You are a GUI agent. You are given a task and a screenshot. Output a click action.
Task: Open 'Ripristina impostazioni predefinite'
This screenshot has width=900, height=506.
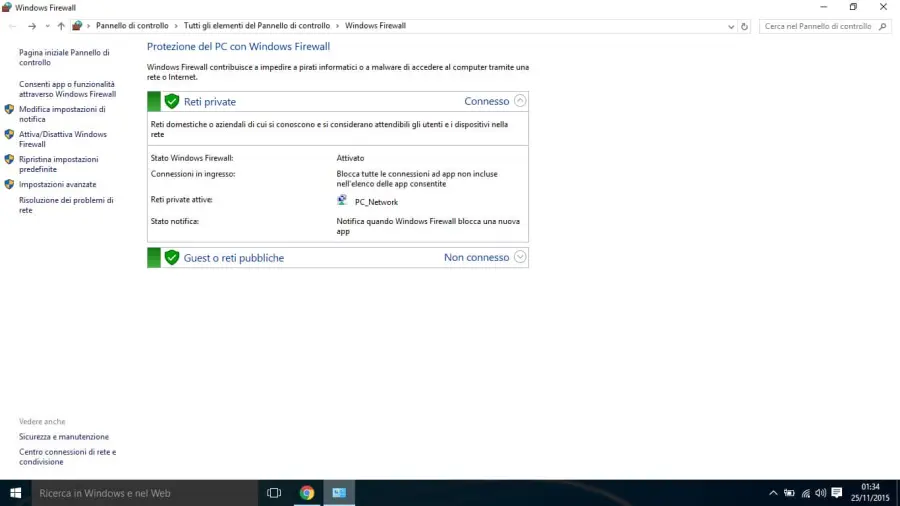pos(59,164)
